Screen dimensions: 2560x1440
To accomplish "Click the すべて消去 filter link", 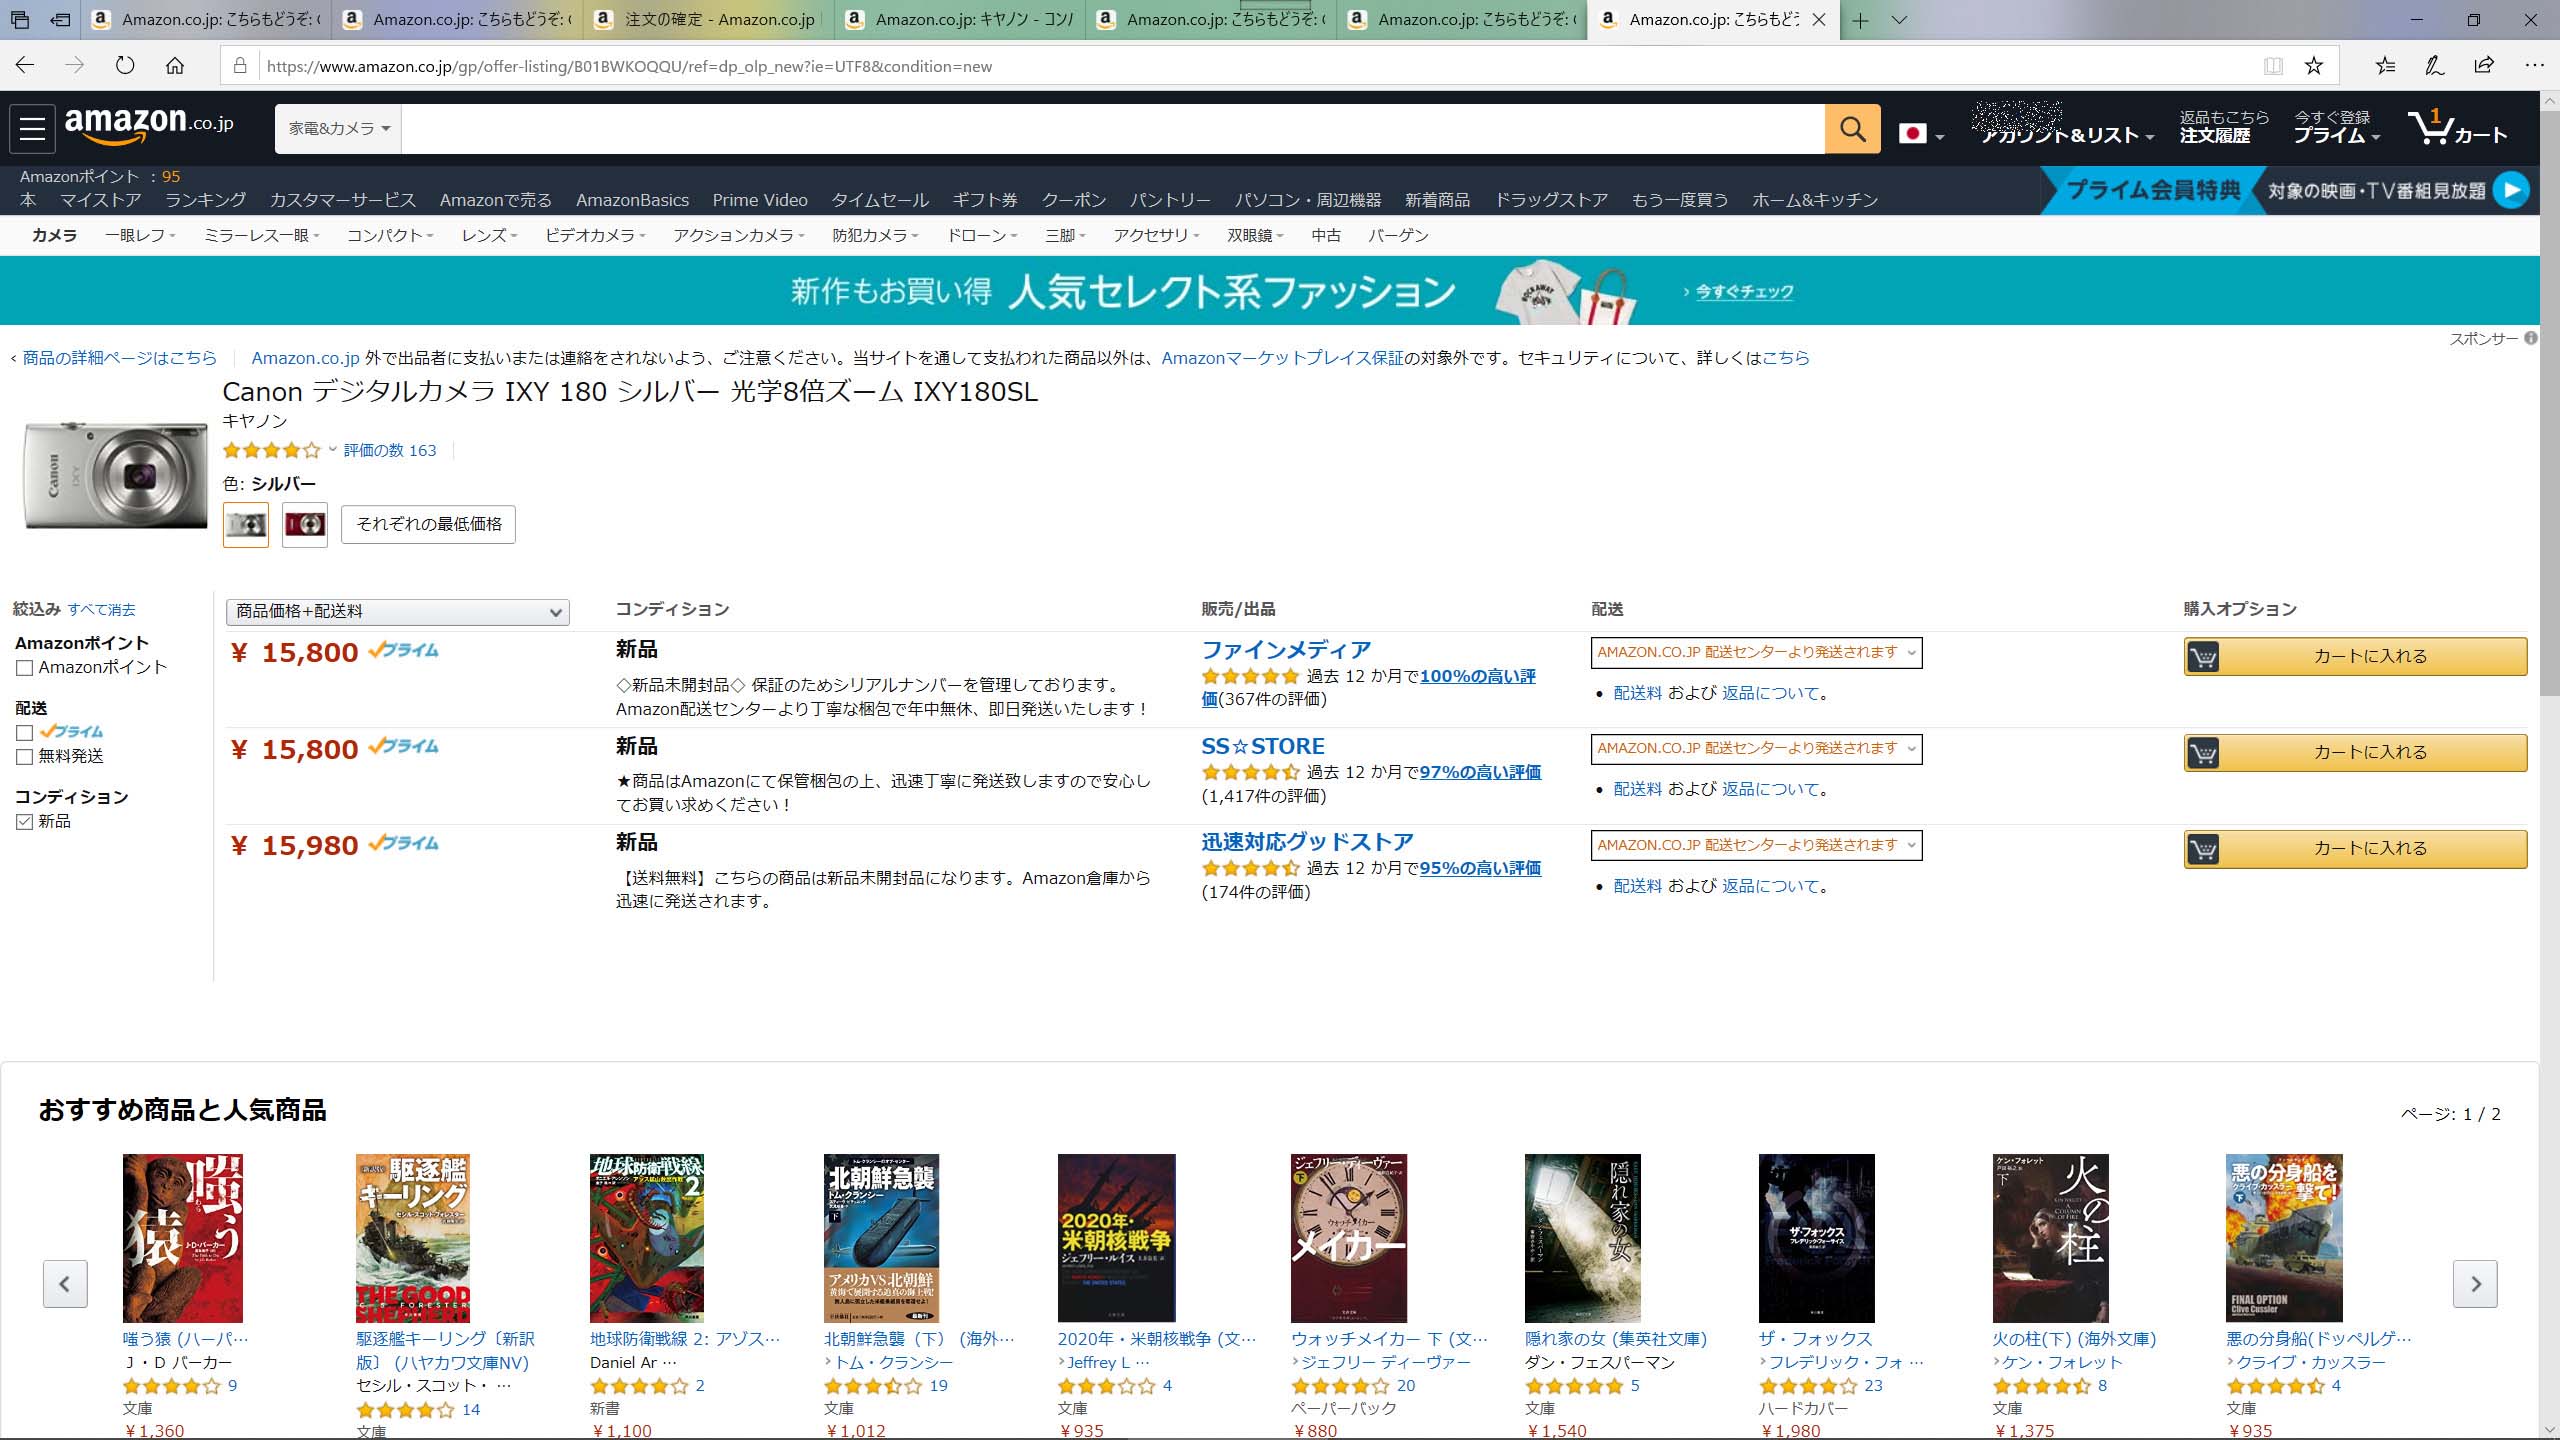I will click(x=101, y=609).
